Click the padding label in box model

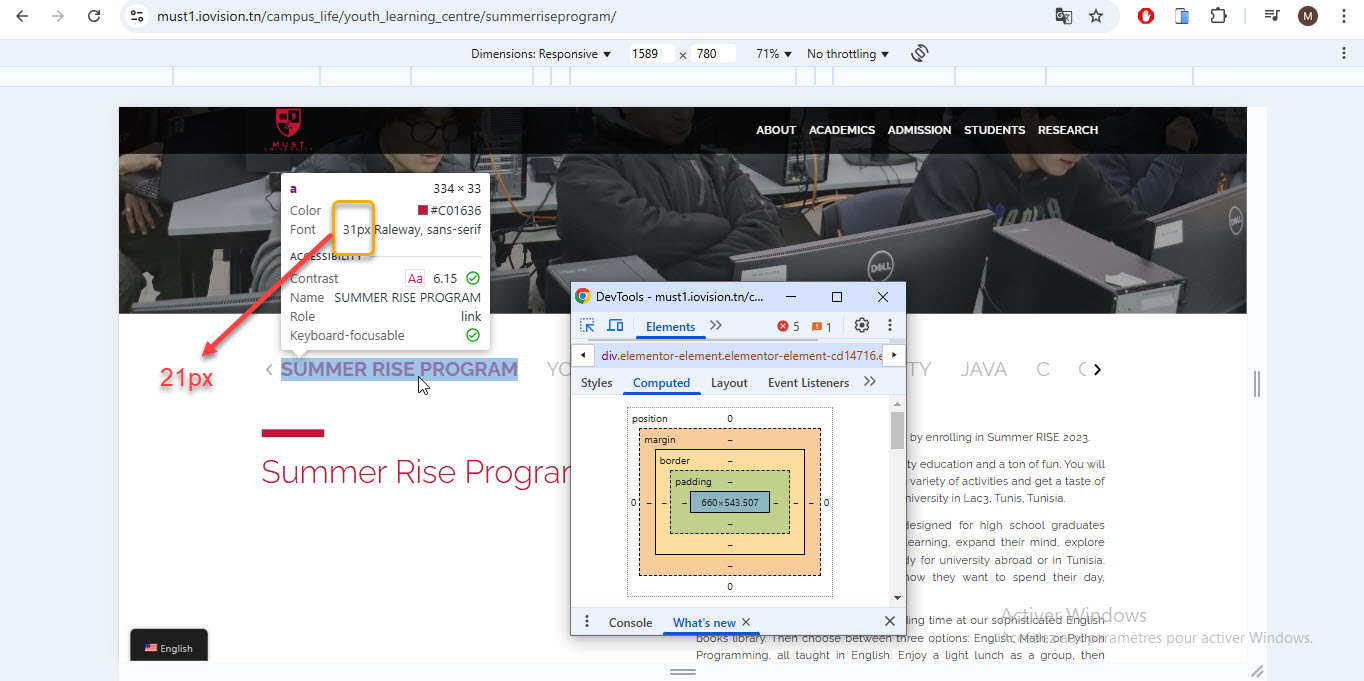[693, 482]
